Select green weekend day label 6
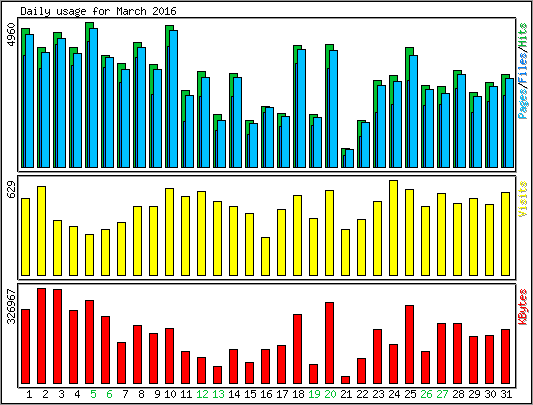Image resolution: width=533 pixels, height=405 pixels. coord(109,394)
